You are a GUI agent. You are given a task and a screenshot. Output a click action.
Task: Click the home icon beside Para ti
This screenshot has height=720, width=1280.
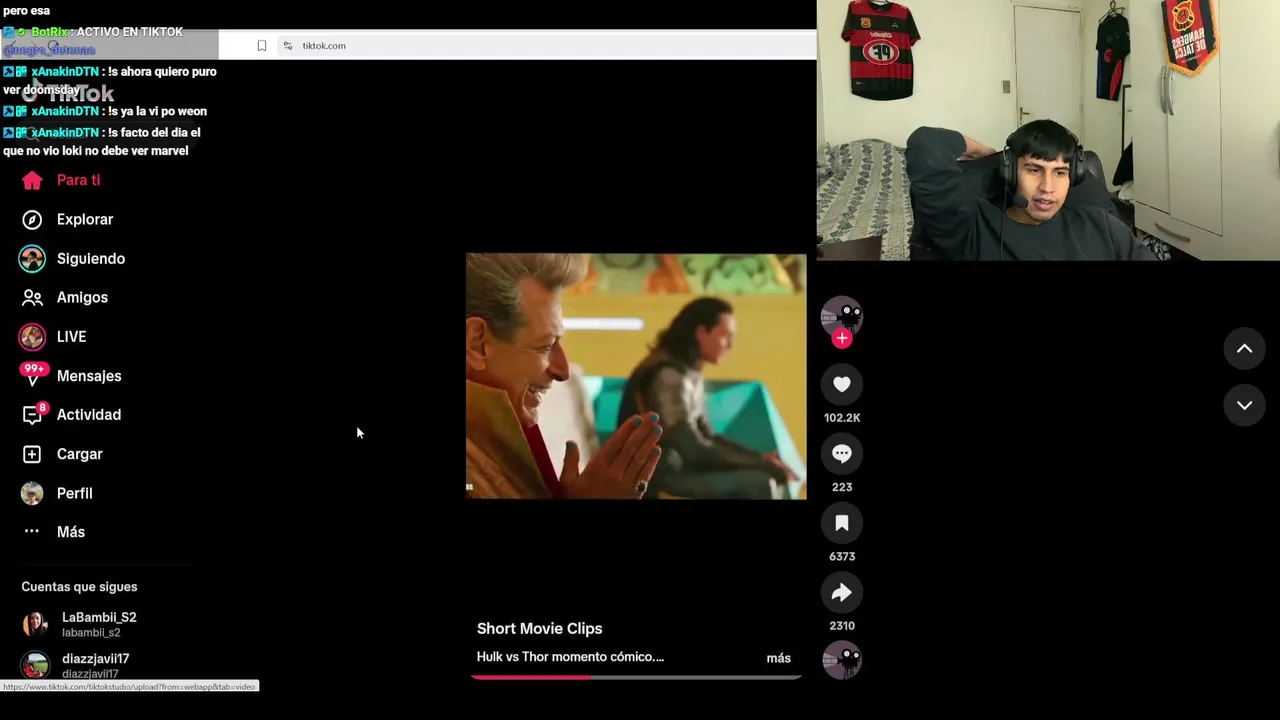point(32,180)
